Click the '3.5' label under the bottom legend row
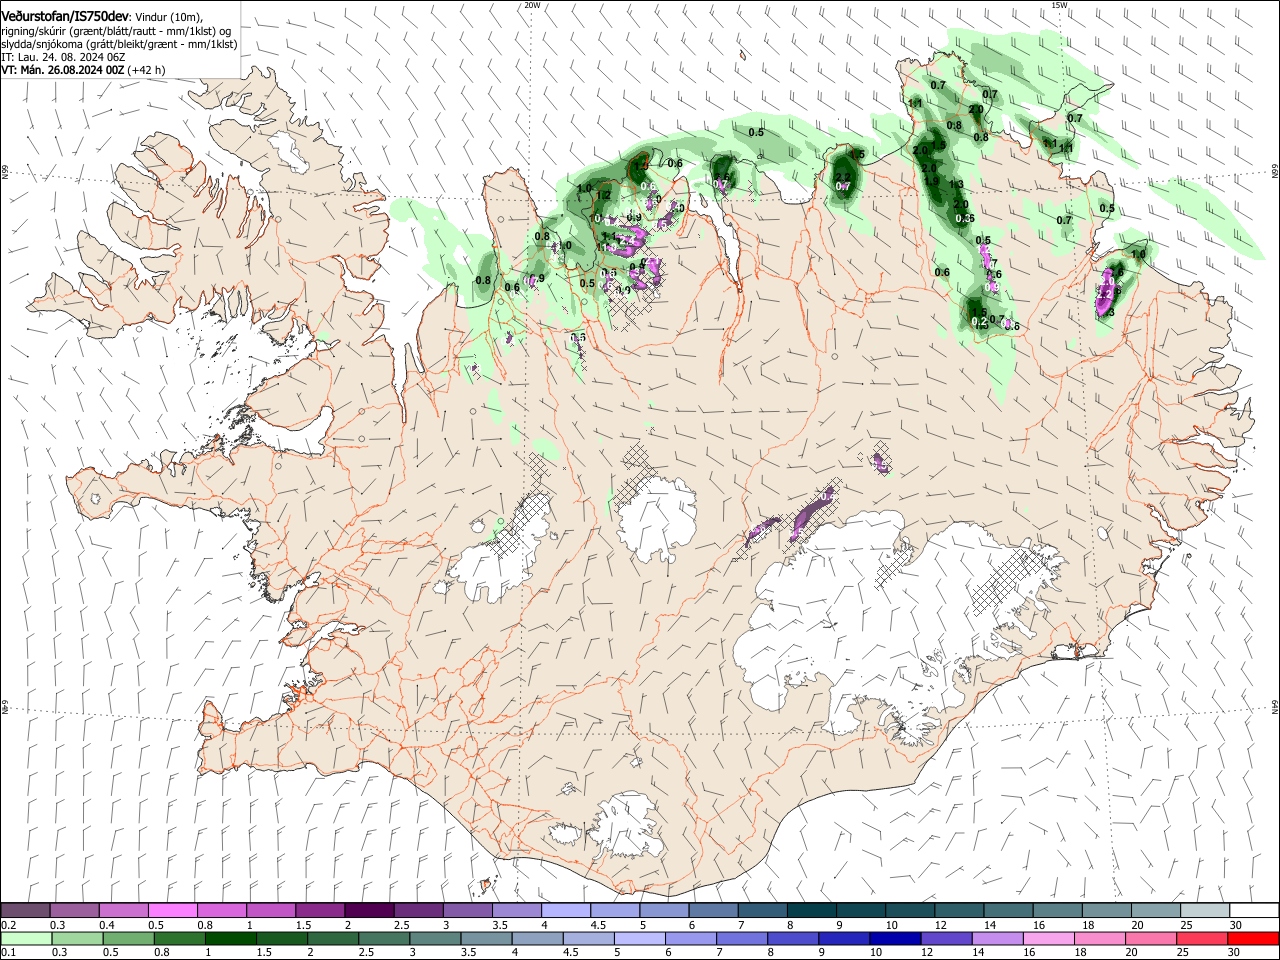1280x960 pixels. pyautogui.click(x=468, y=952)
